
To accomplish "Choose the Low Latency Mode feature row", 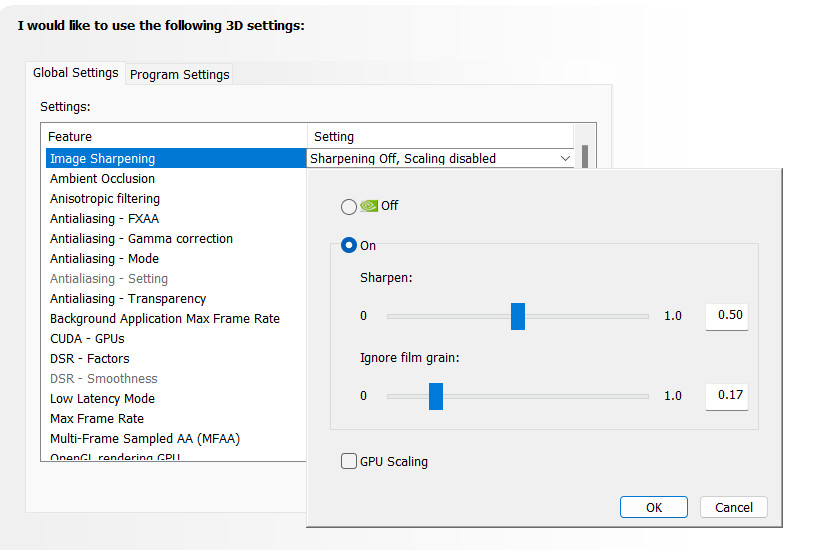I will [x=102, y=399].
